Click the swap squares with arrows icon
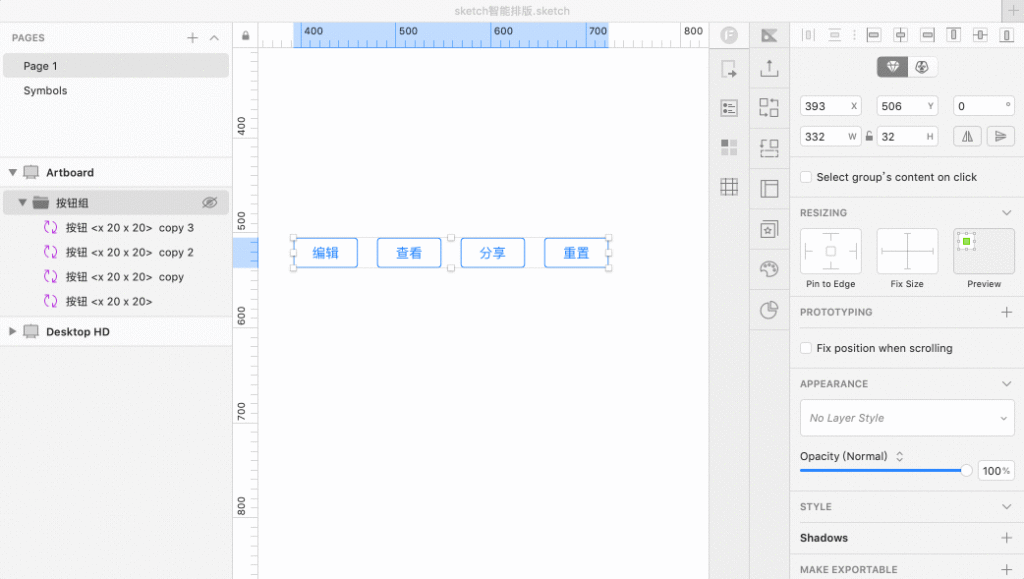1024x579 pixels. [769, 108]
